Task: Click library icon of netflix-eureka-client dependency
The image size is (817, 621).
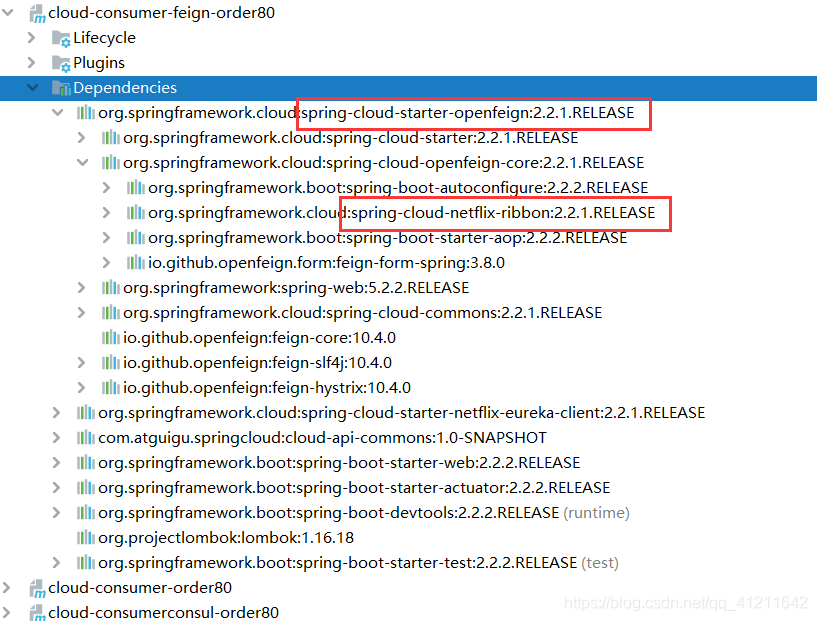Action: [85, 413]
